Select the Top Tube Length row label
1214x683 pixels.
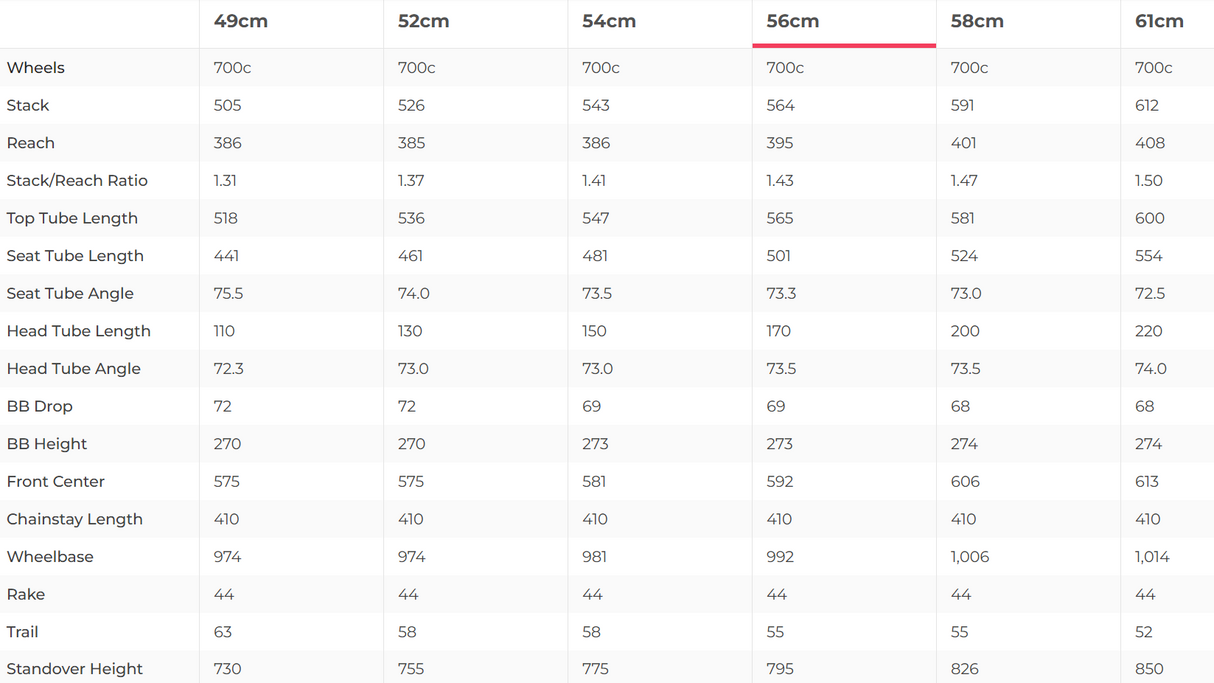click(72, 218)
